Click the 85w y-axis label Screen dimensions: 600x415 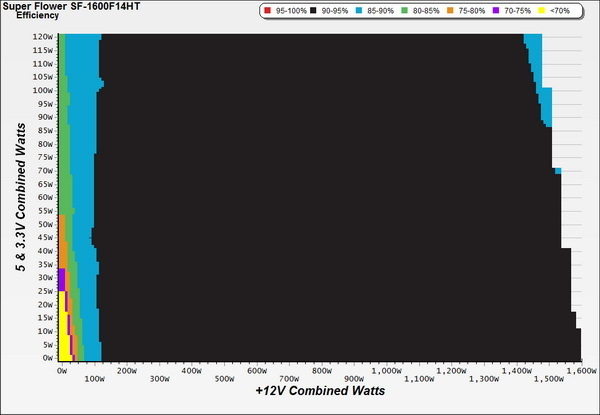tap(45, 130)
